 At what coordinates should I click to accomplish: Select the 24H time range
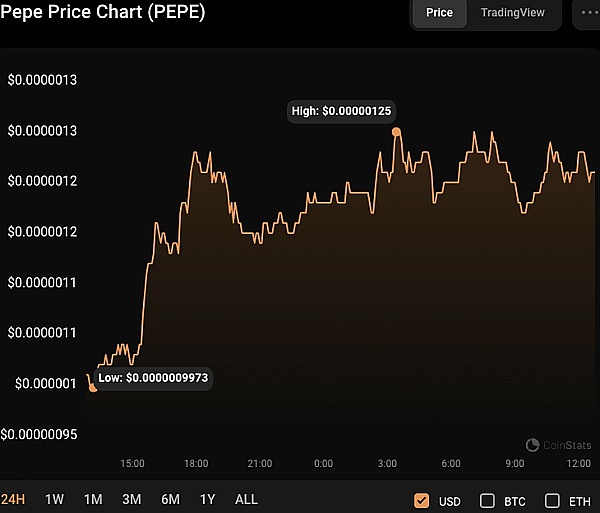tap(13, 499)
